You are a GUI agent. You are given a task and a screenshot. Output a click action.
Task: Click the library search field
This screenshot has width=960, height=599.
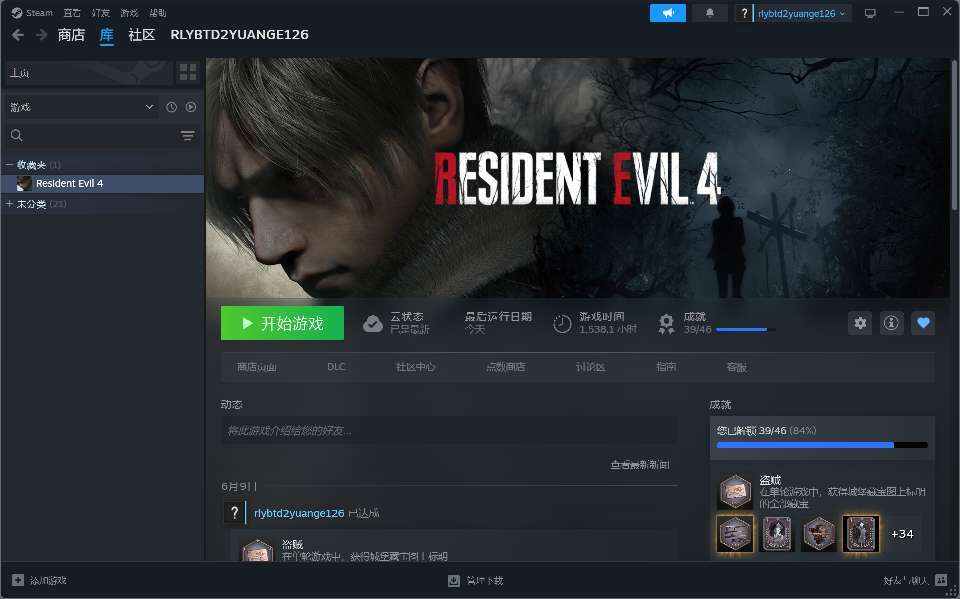(x=92, y=135)
